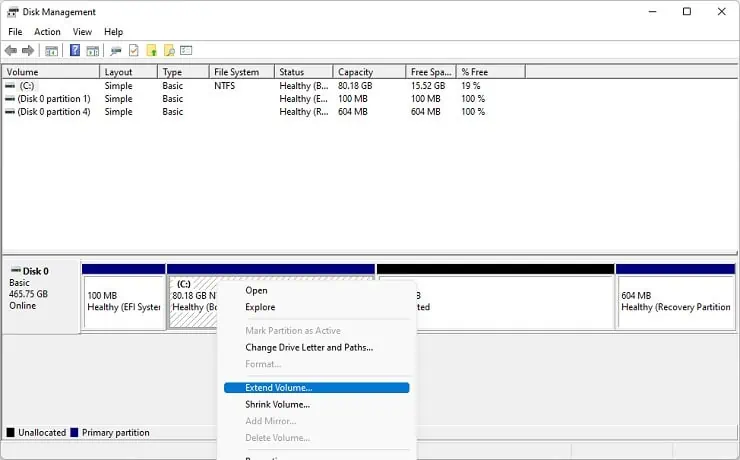Click the blue question mark Help icon

point(75,51)
